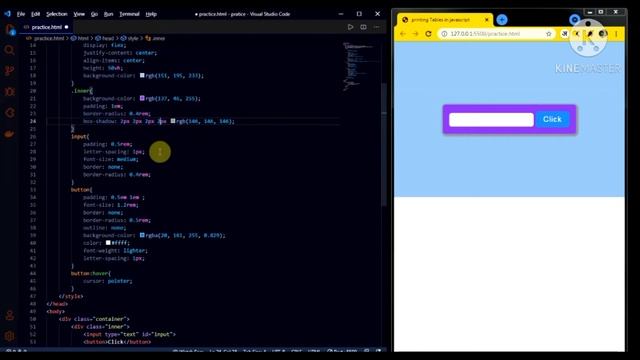640x360 pixels.
Task: Open the Manage gear icon in VS Code
Action: coord(9,336)
